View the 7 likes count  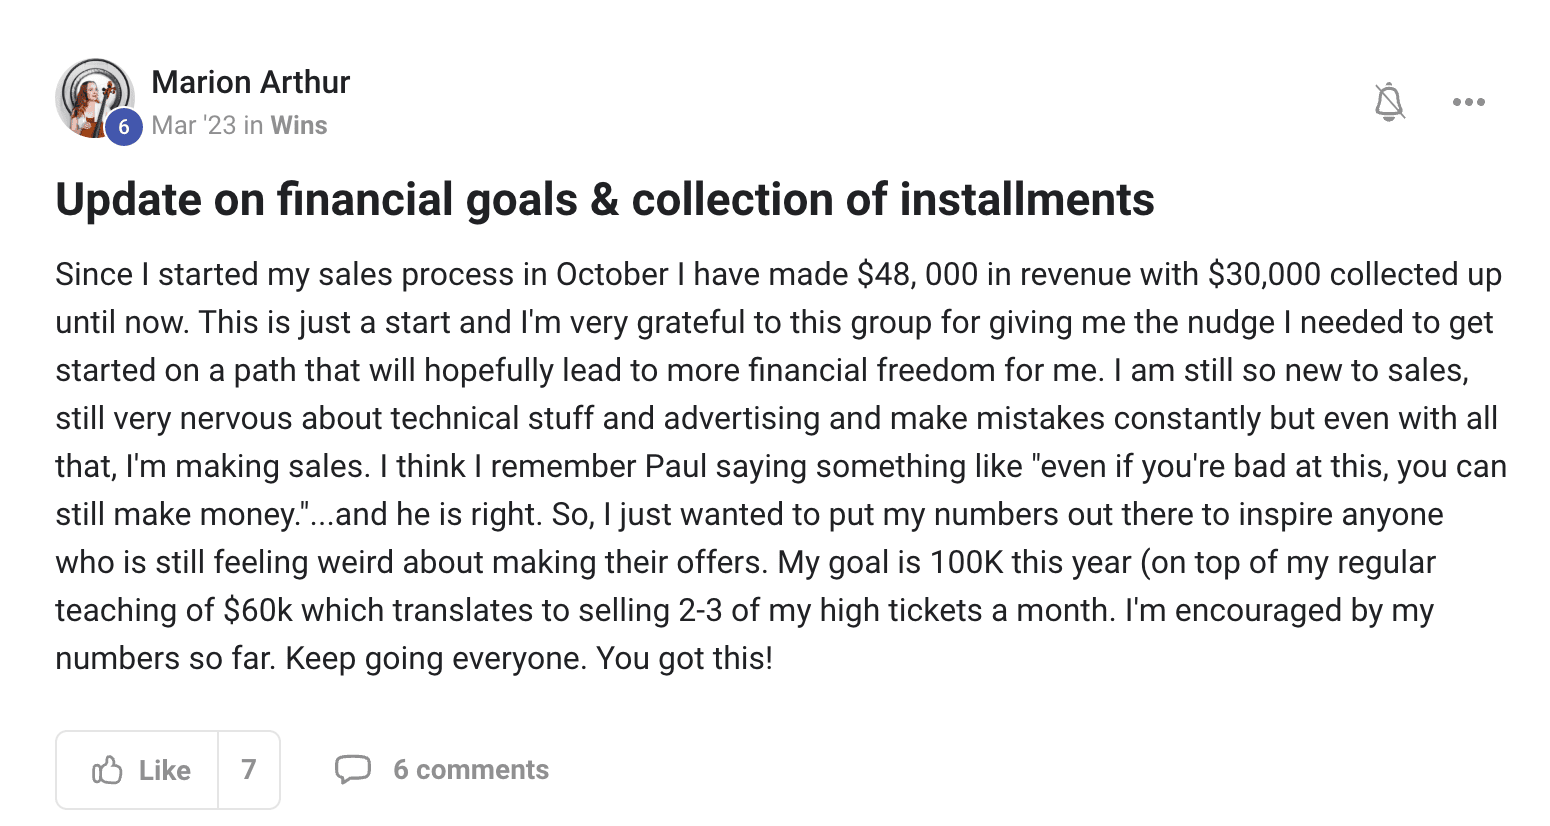[249, 769]
